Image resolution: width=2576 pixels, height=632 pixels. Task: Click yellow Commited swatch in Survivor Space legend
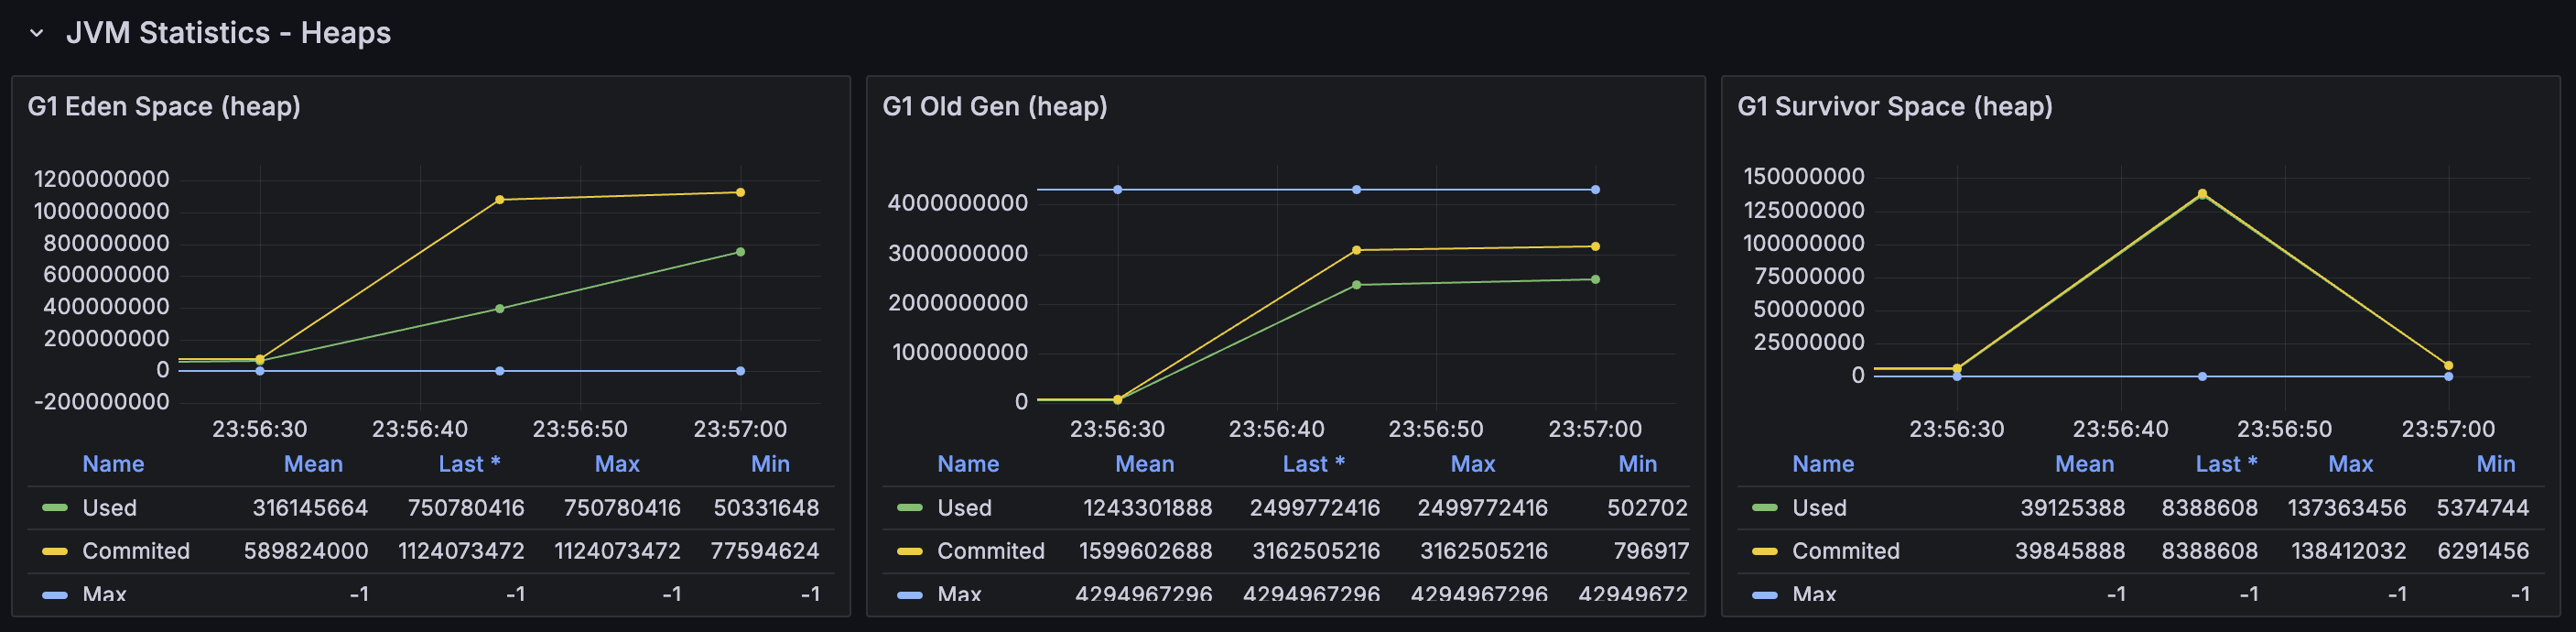(1765, 551)
